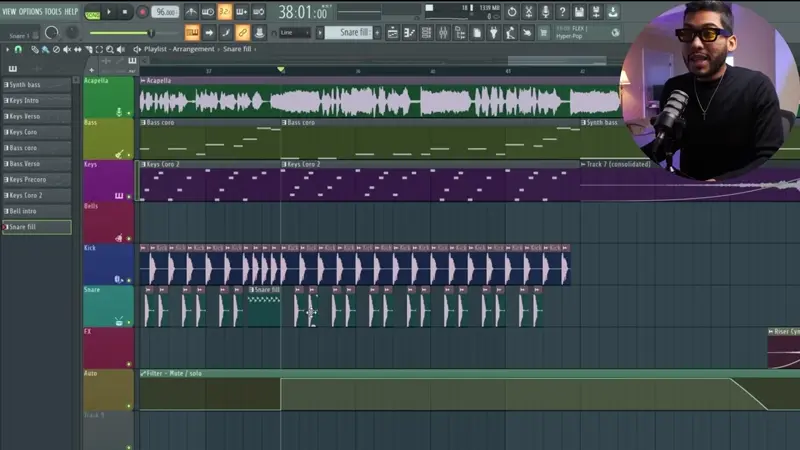Click the playhead marker on the timeline
The width and height of the screenshot is (800, 450).
point(281,69)
